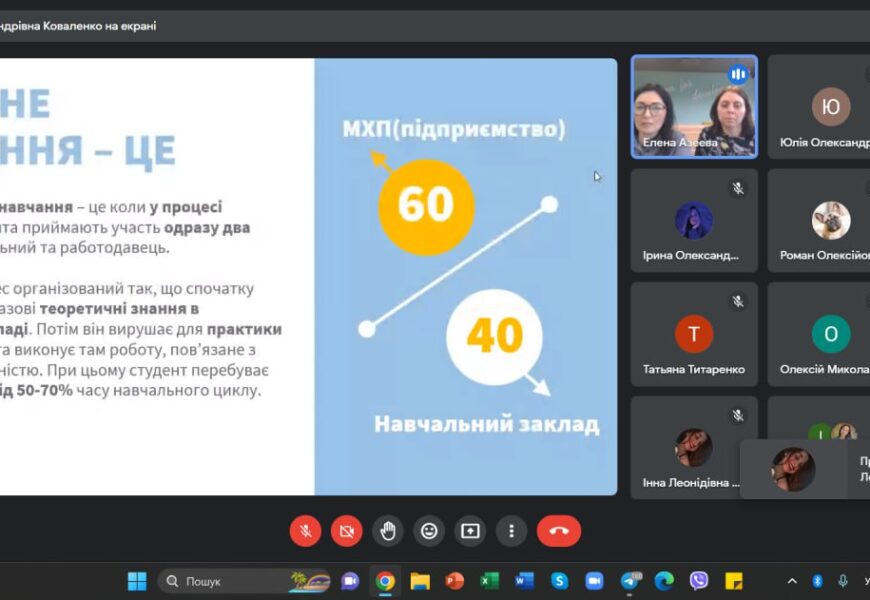The height and width of the screenshot is (600, 870).
Task: Select Елена Азеева video tile
Action: [694, 106]
